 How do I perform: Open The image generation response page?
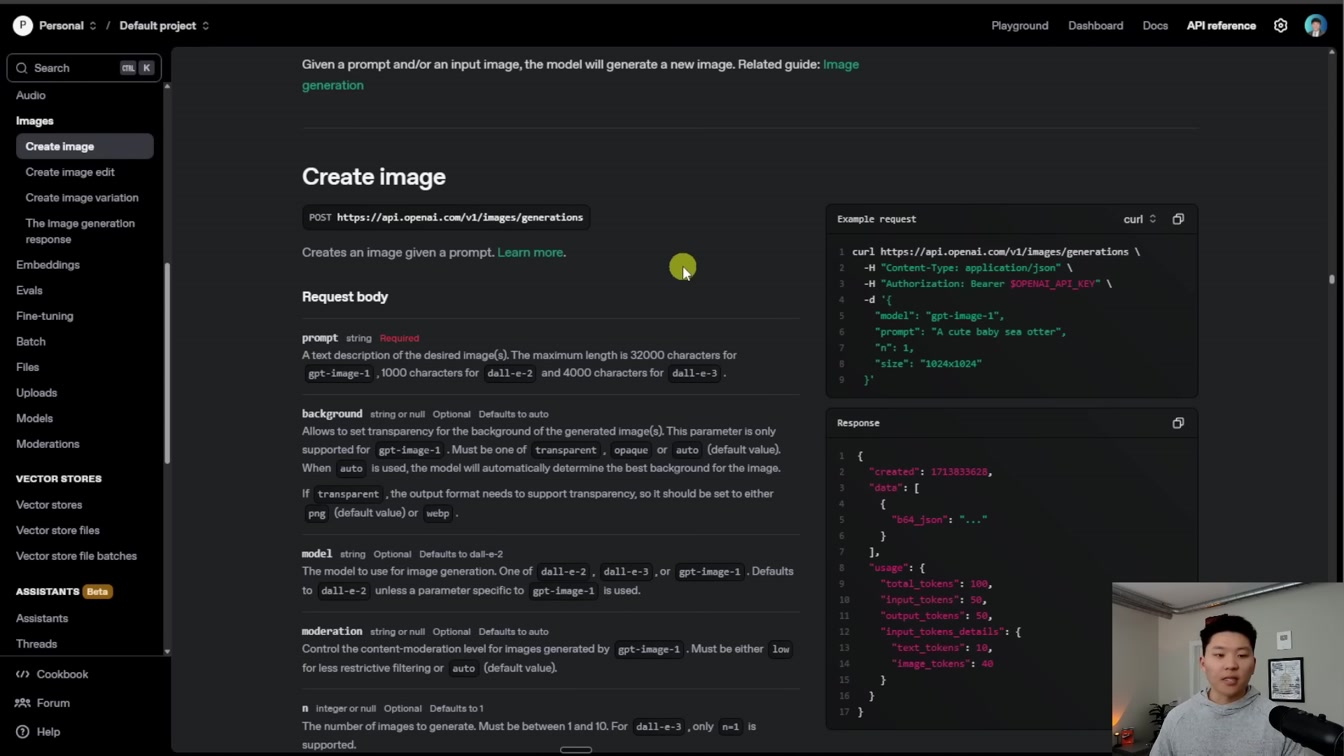[80, 231]
